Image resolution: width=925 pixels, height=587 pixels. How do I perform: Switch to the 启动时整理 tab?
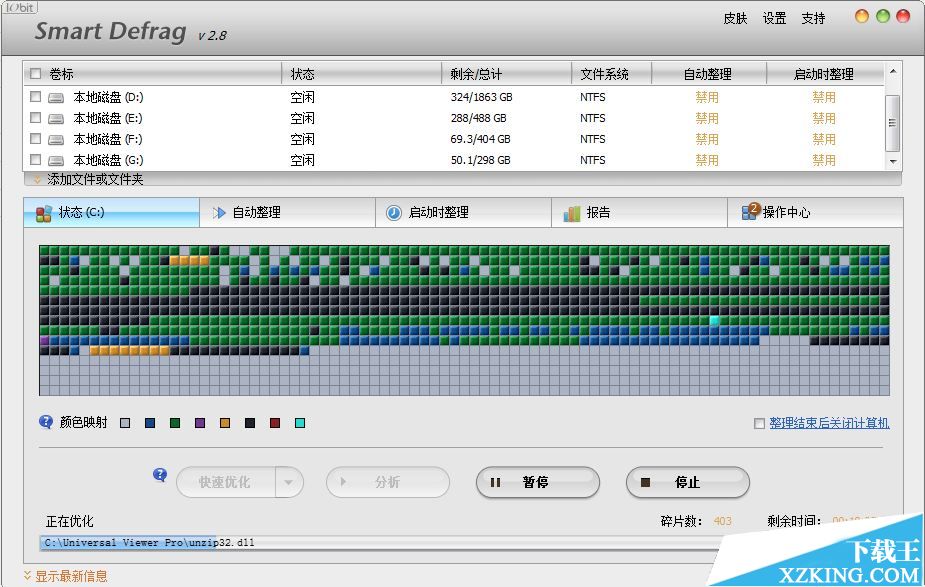coord(464,212)
